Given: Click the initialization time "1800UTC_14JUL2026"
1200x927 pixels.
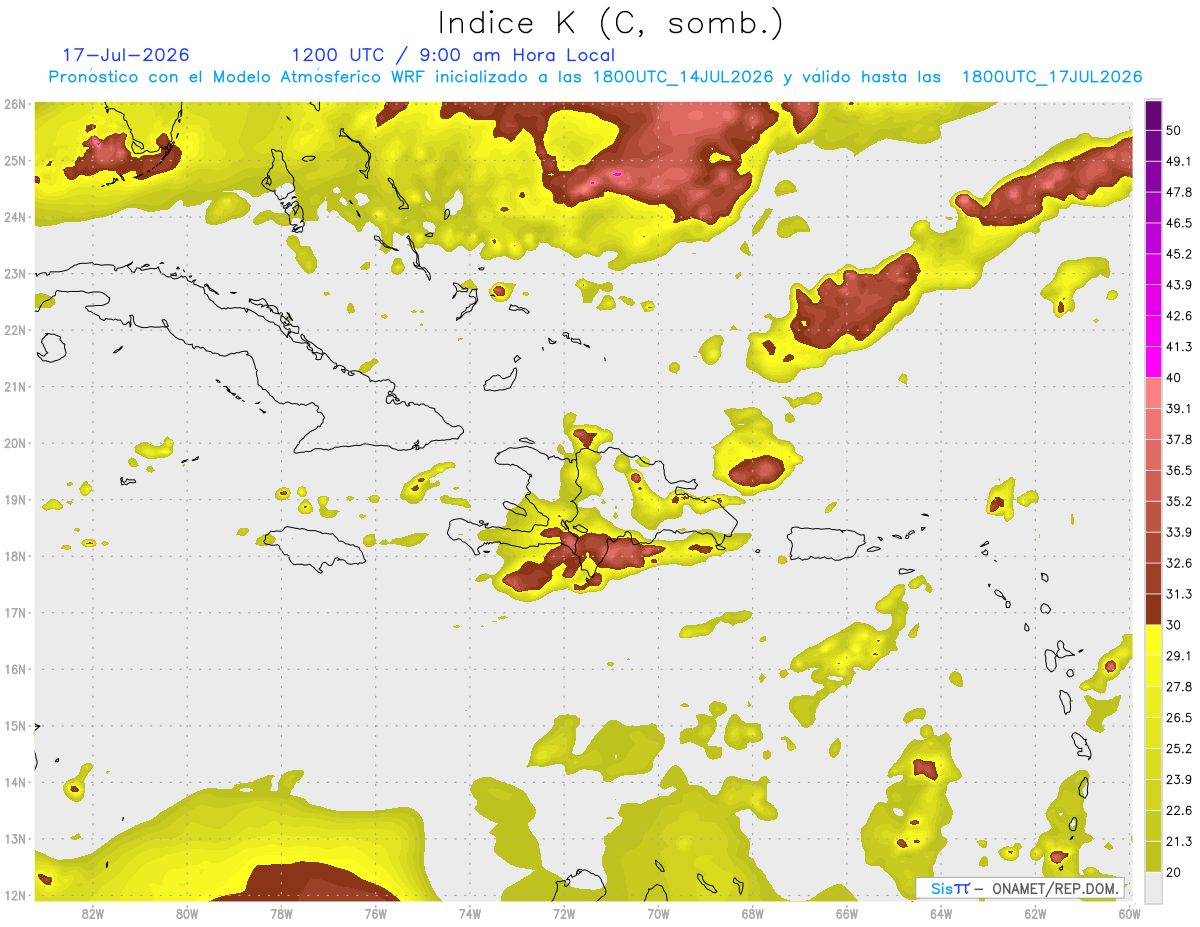Looking at the screenshot, I should 682,77.
